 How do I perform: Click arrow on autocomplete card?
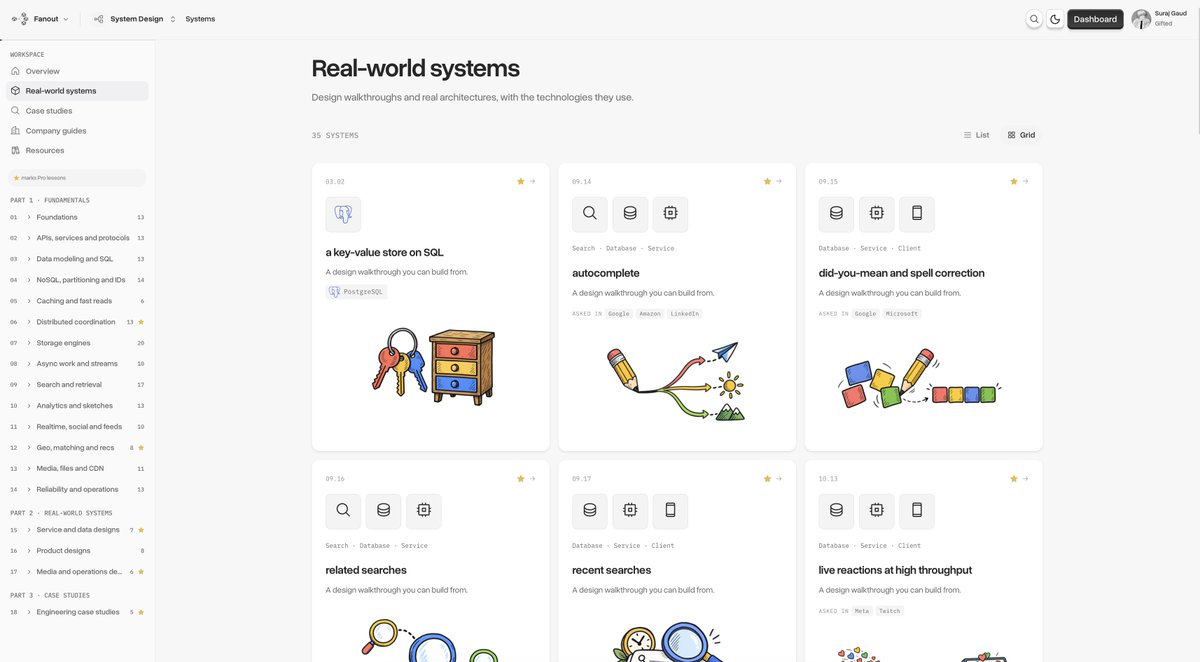click(779, 181)
